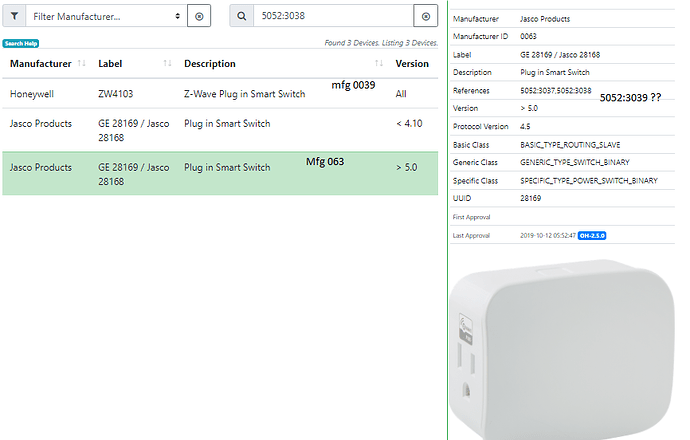Click the '< 4.10' version cell
The width and height of the screenshot is (690, 440).
click(409, 124)
